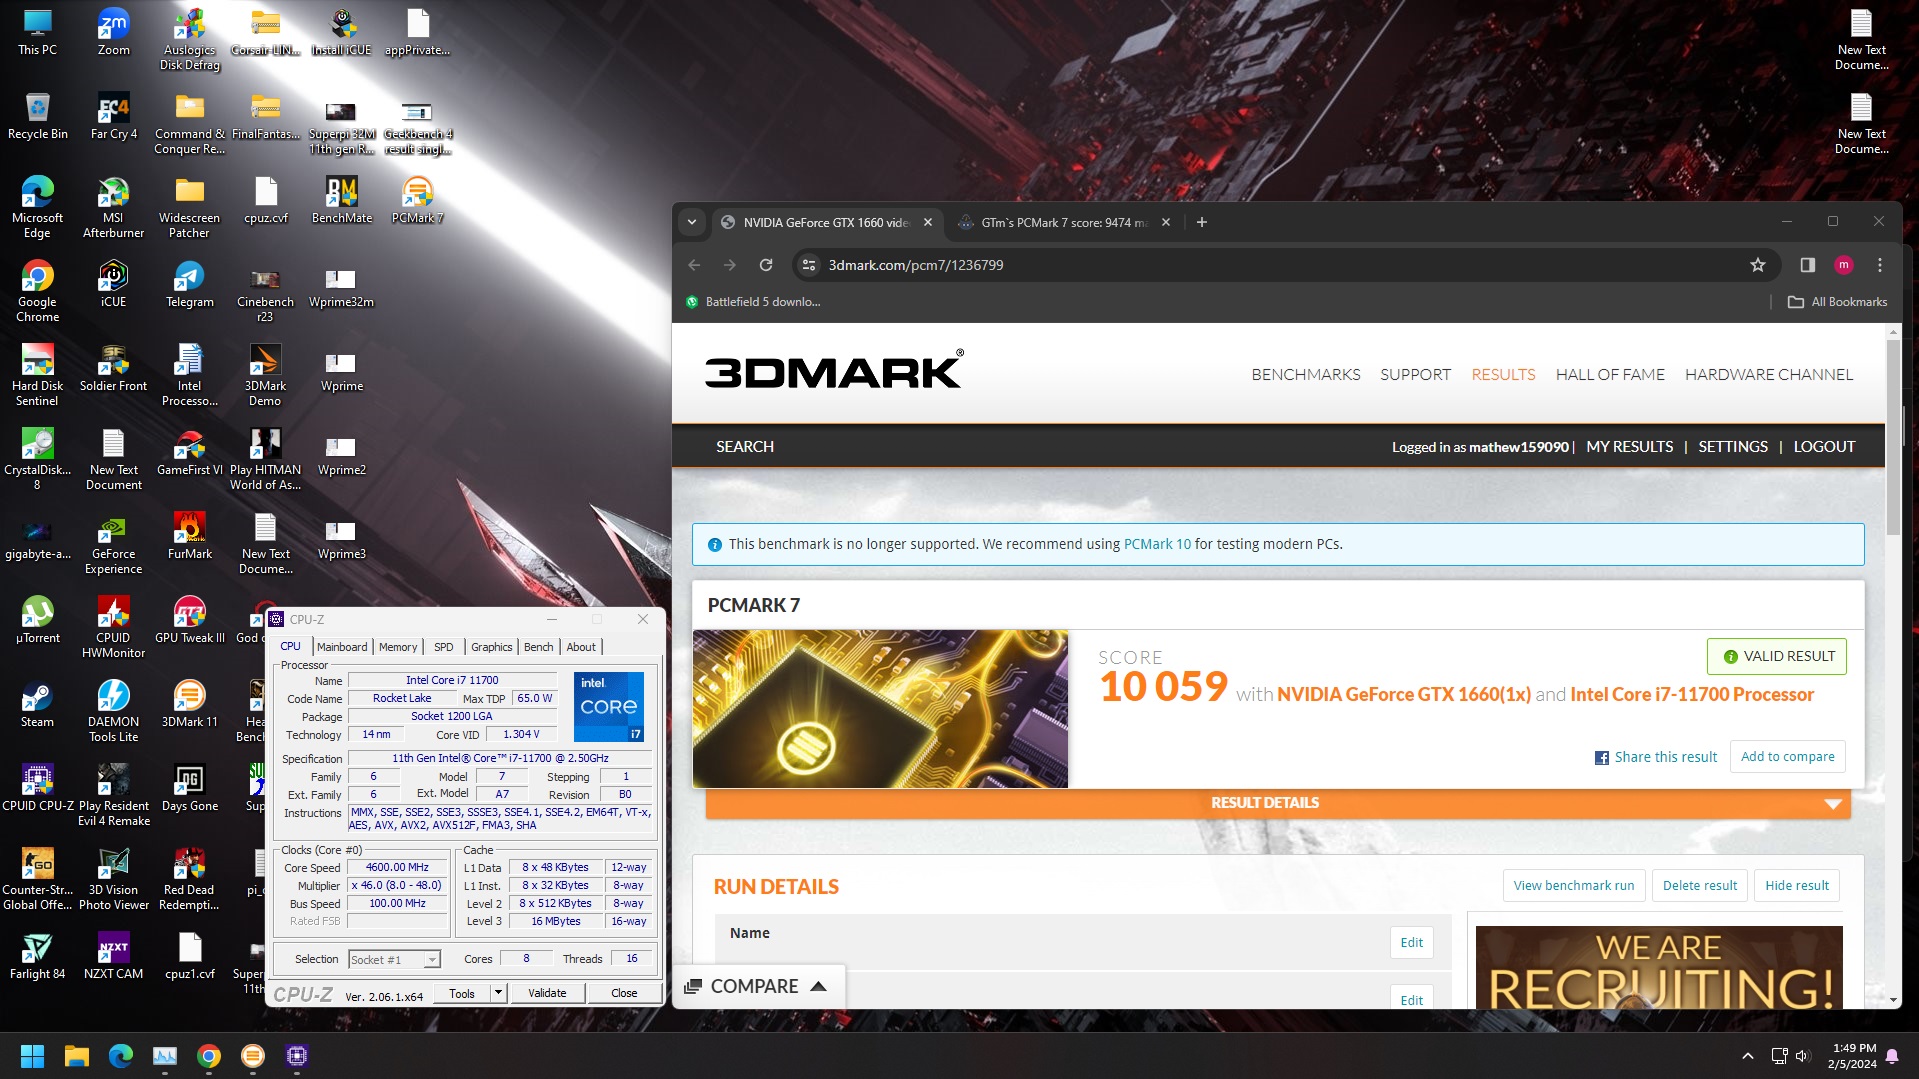Open the NZXT CAM desktop icon
Viewport: 1919px width, 1079px height.
click(113, 956)
